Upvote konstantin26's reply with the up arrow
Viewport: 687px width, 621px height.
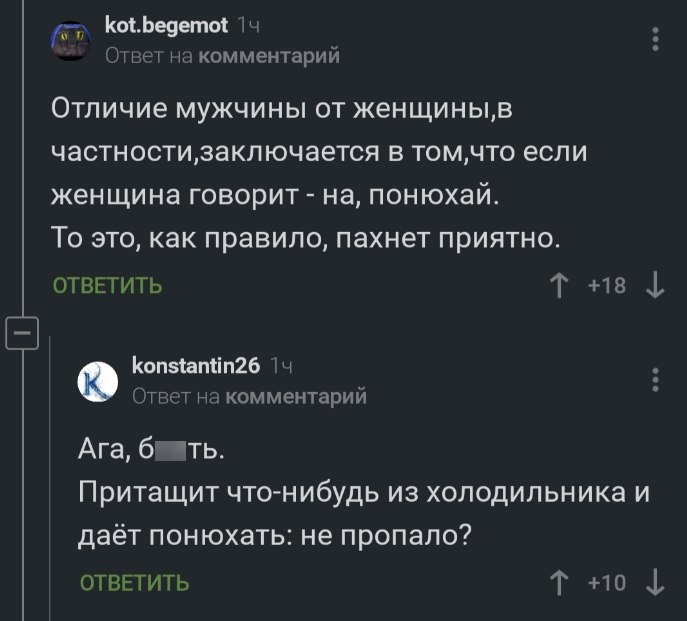559,583
